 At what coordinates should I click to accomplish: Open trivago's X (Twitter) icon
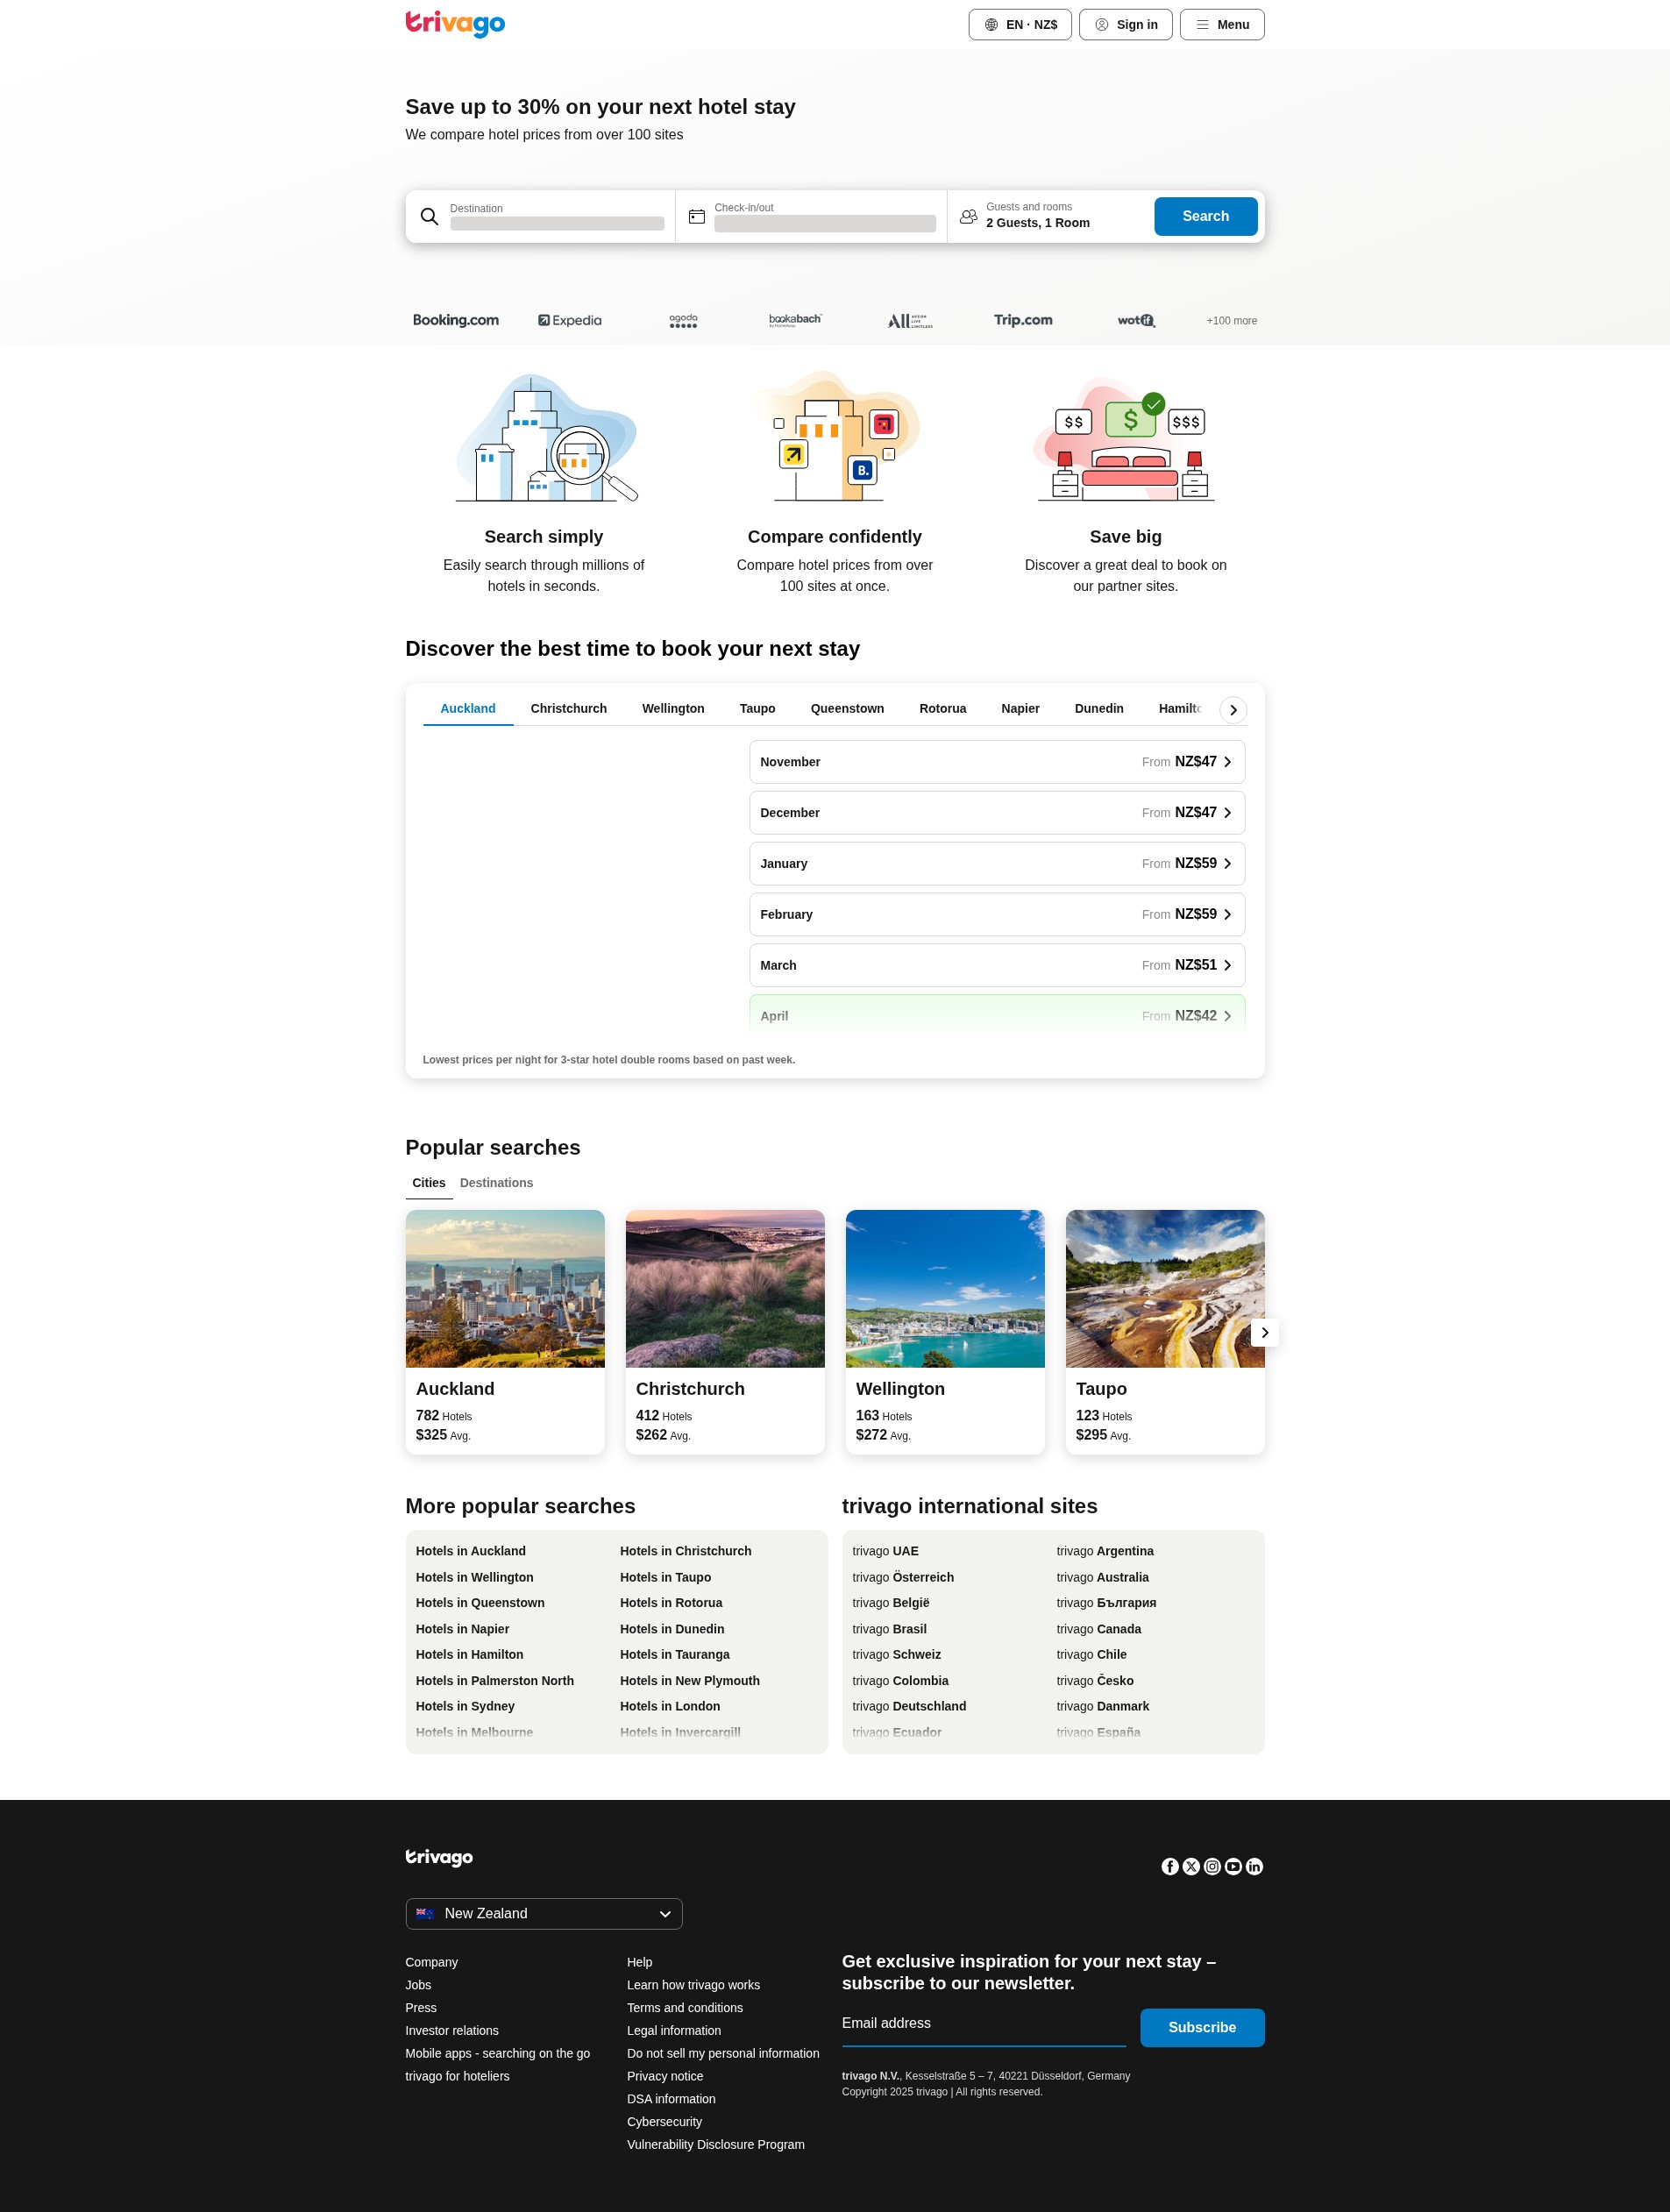[x=1191, y=1866]
